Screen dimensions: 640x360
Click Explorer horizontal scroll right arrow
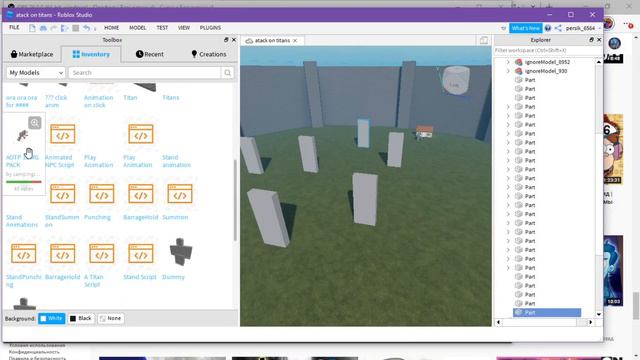(x=591, y=322)
